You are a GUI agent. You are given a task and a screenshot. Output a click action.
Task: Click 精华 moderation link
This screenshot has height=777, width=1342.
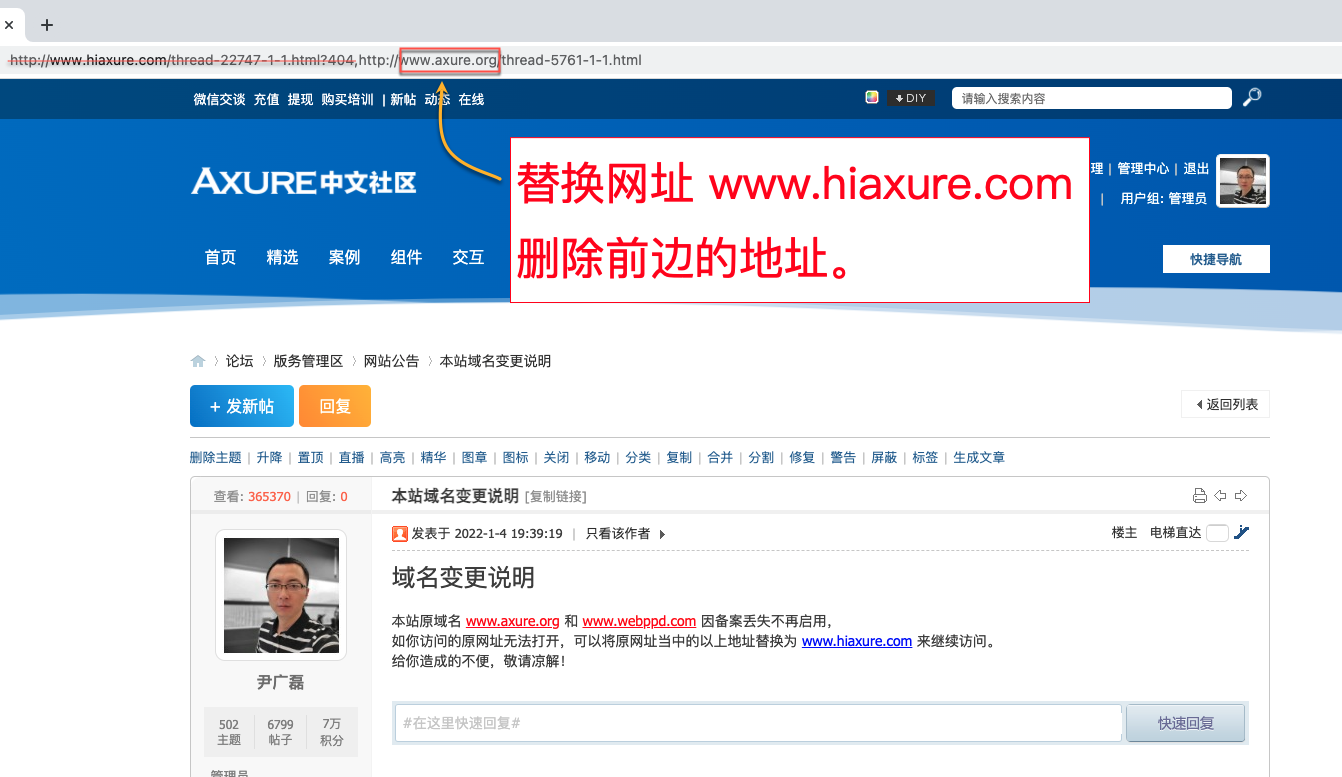point(433,457)
